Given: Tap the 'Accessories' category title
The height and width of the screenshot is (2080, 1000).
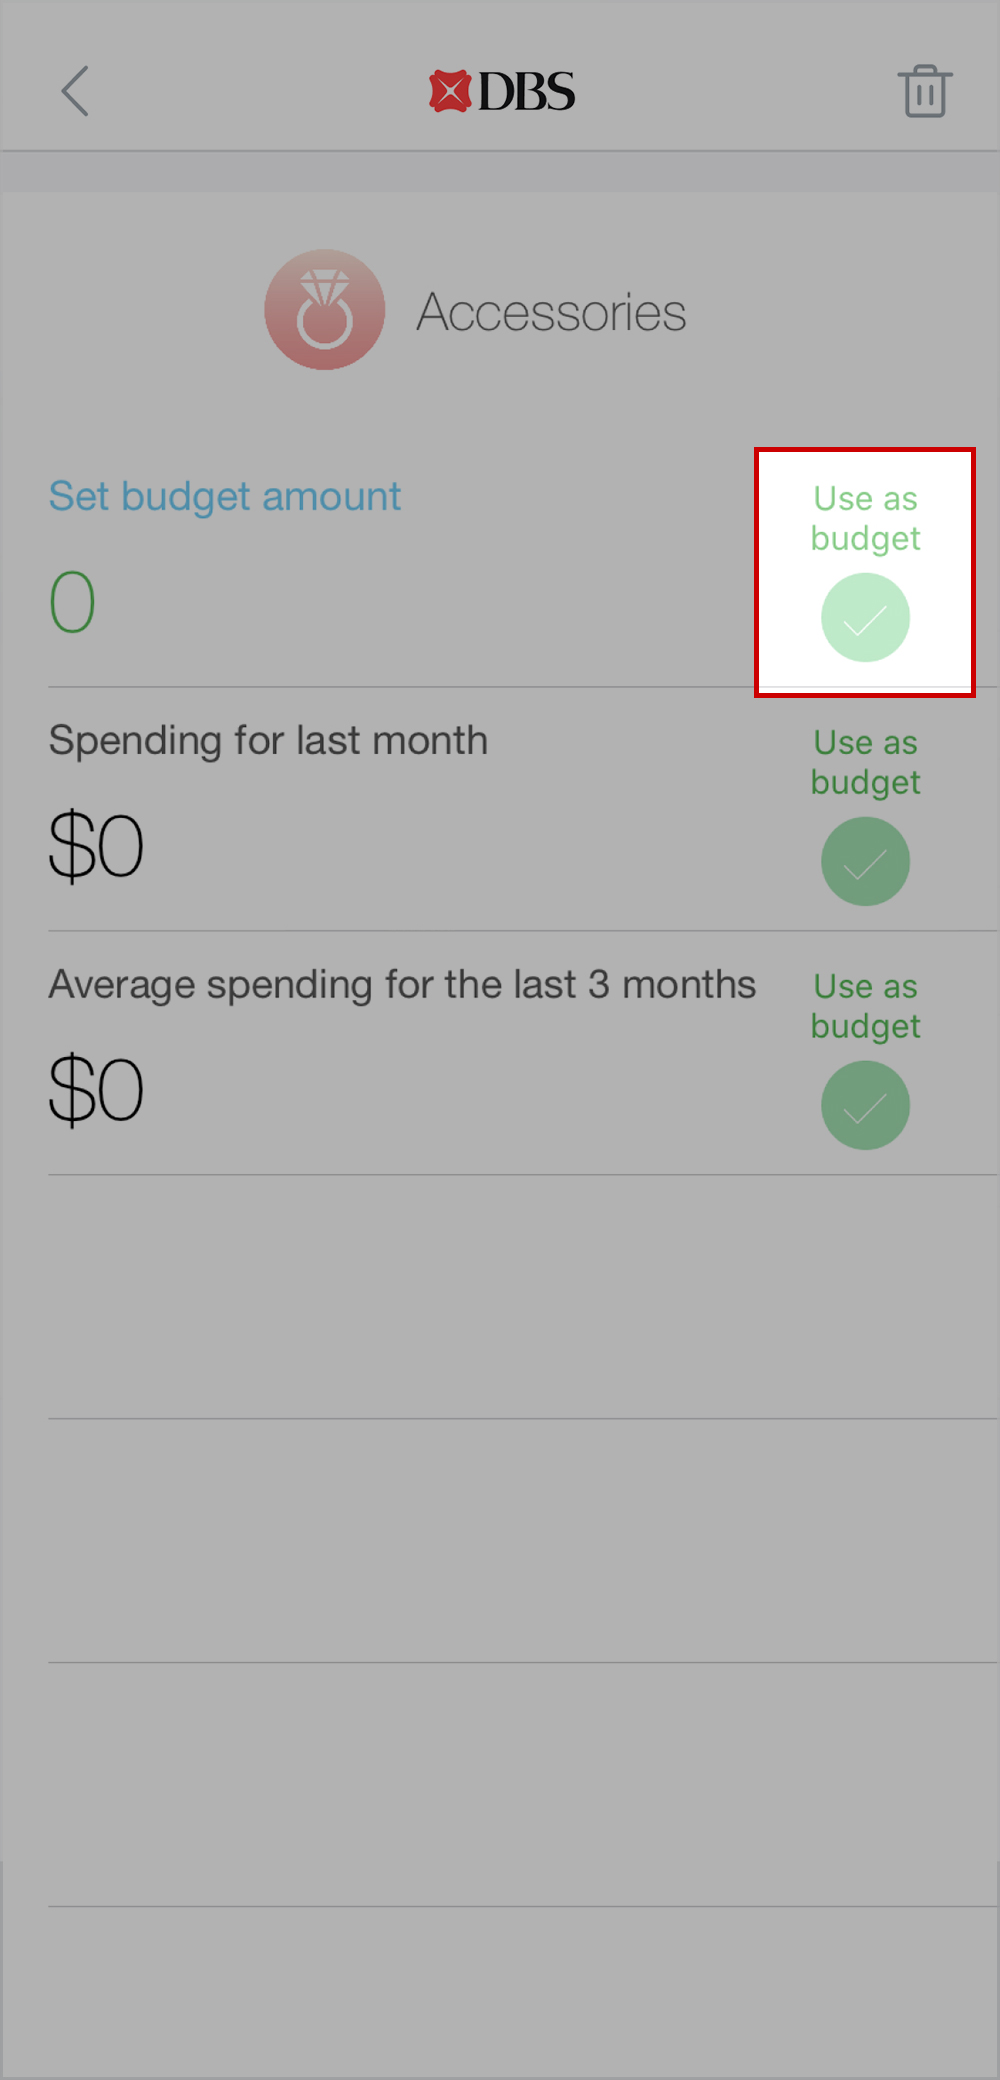Looking at the screenshot, I should coord(551,312).
